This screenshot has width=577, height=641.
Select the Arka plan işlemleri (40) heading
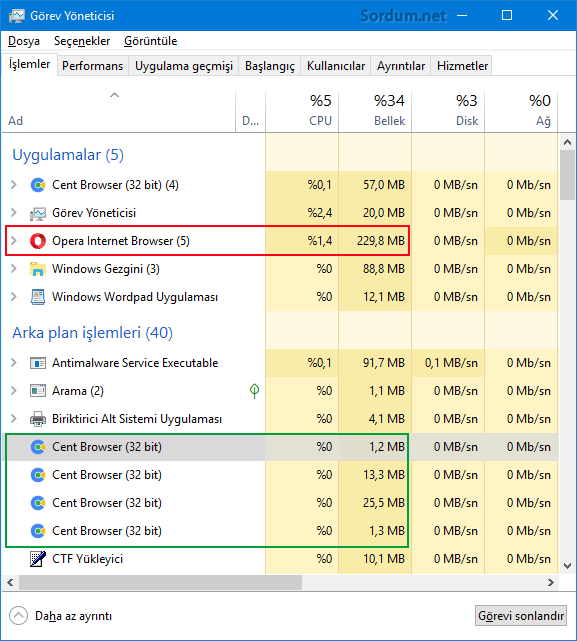92,333
